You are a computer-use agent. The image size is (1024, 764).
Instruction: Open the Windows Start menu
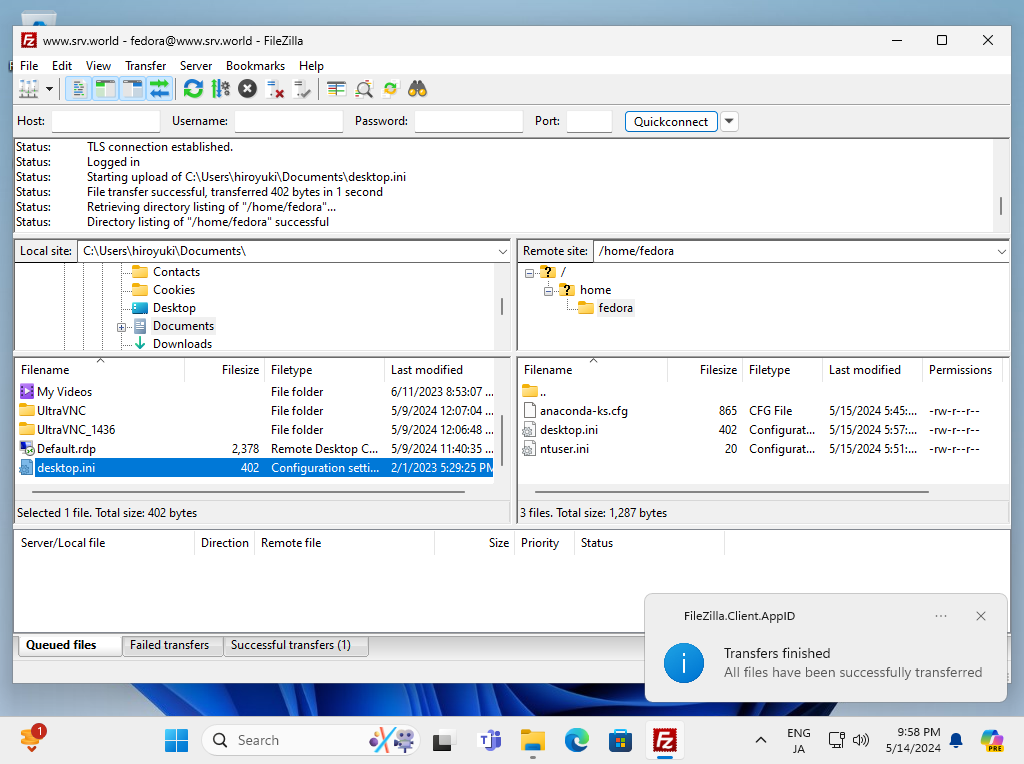pos(176,740)
